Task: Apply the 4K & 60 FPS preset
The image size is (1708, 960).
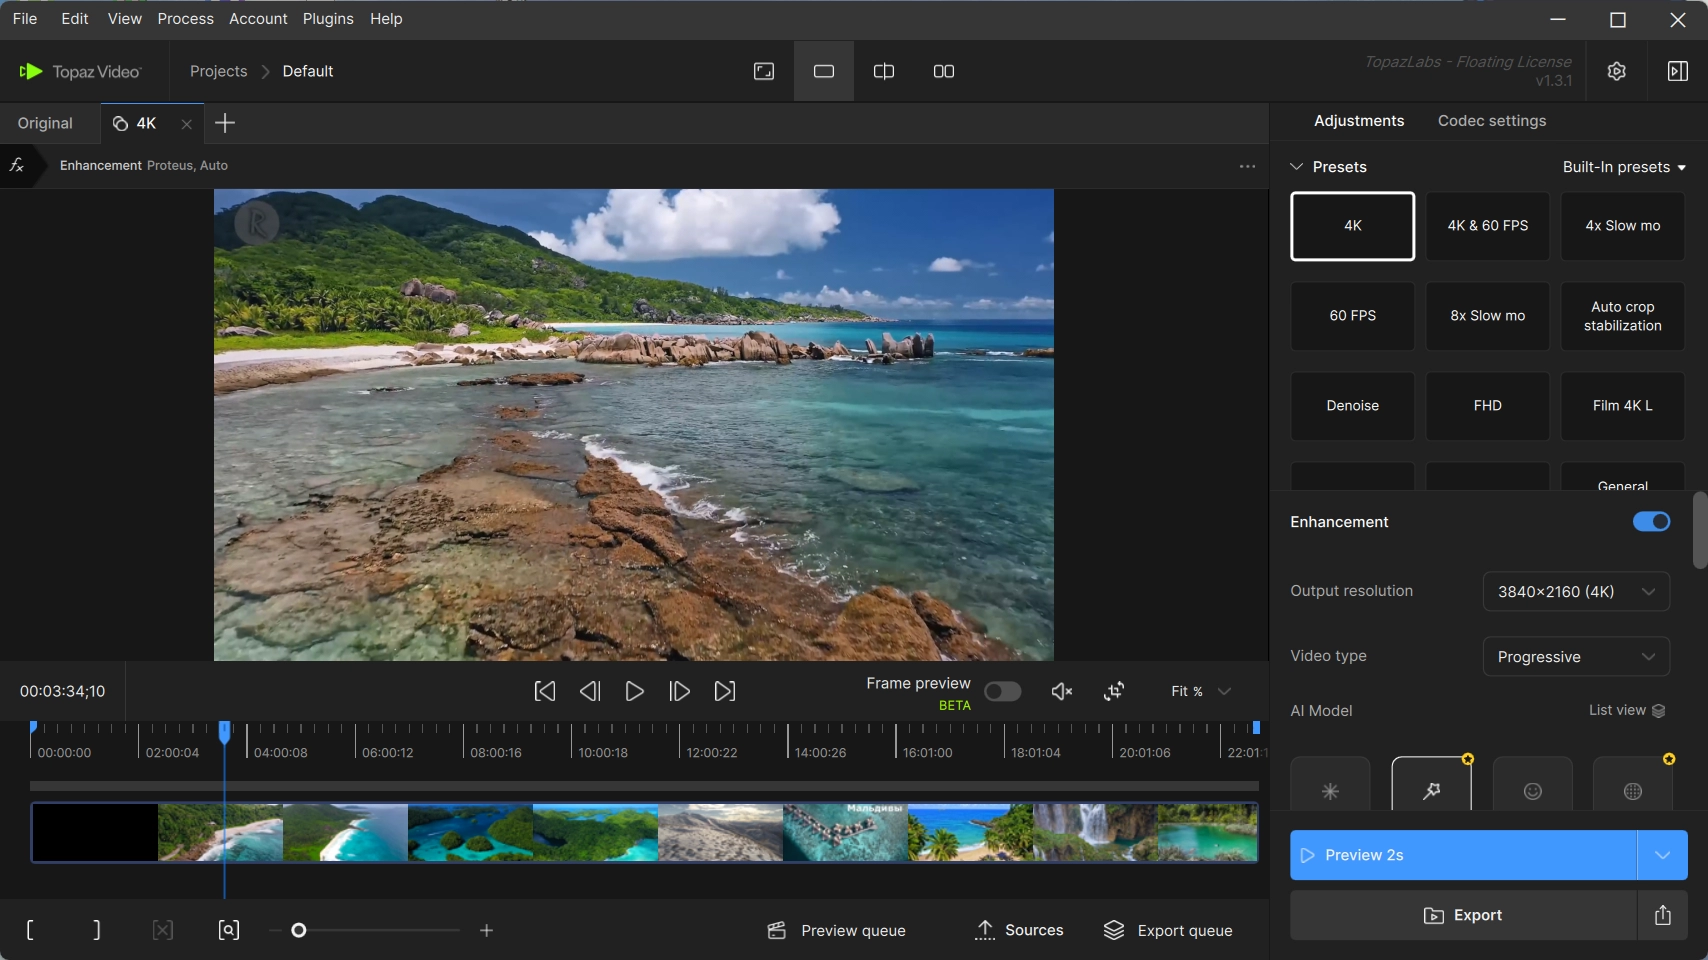Action: click(x=1487, y=226)
